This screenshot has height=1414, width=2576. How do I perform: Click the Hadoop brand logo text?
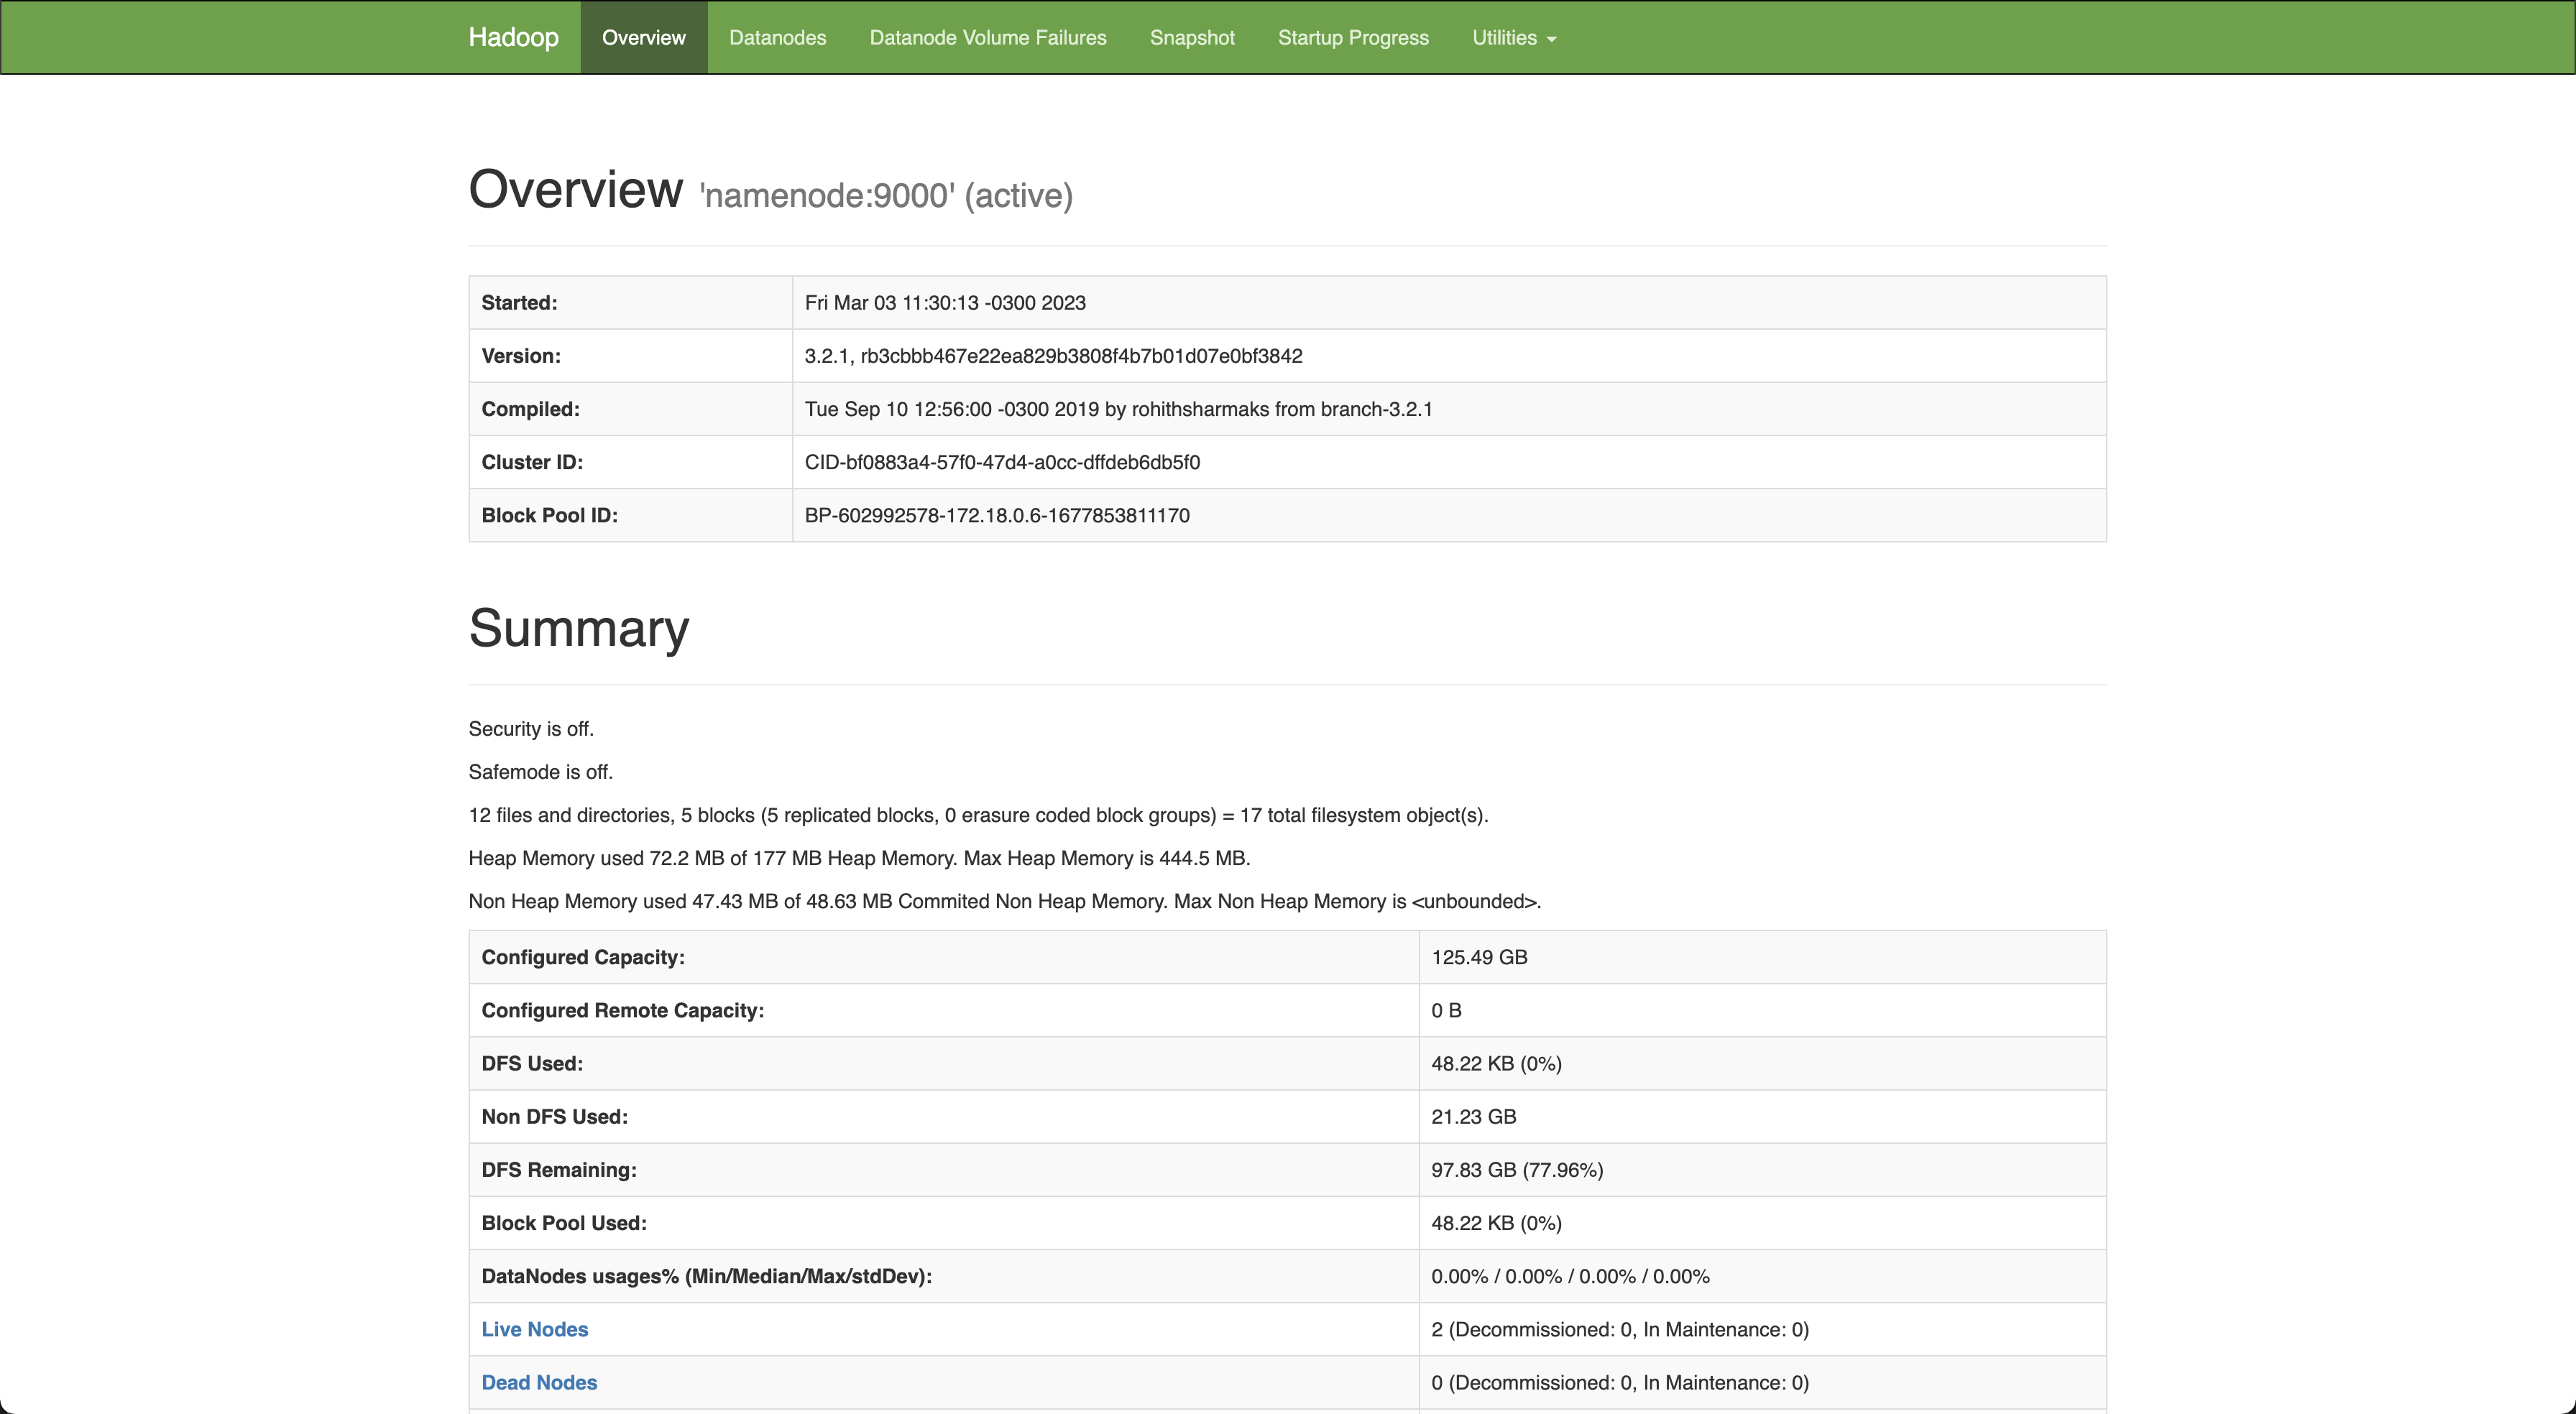coord(513,37)
